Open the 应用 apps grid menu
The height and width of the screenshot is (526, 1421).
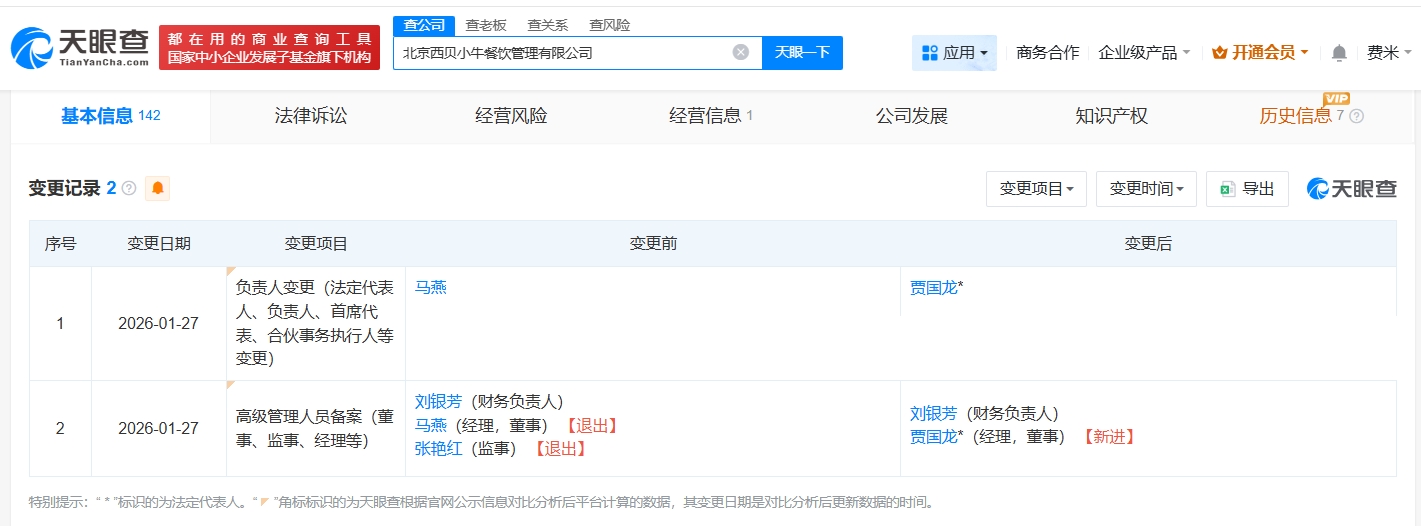pos(954,53)
